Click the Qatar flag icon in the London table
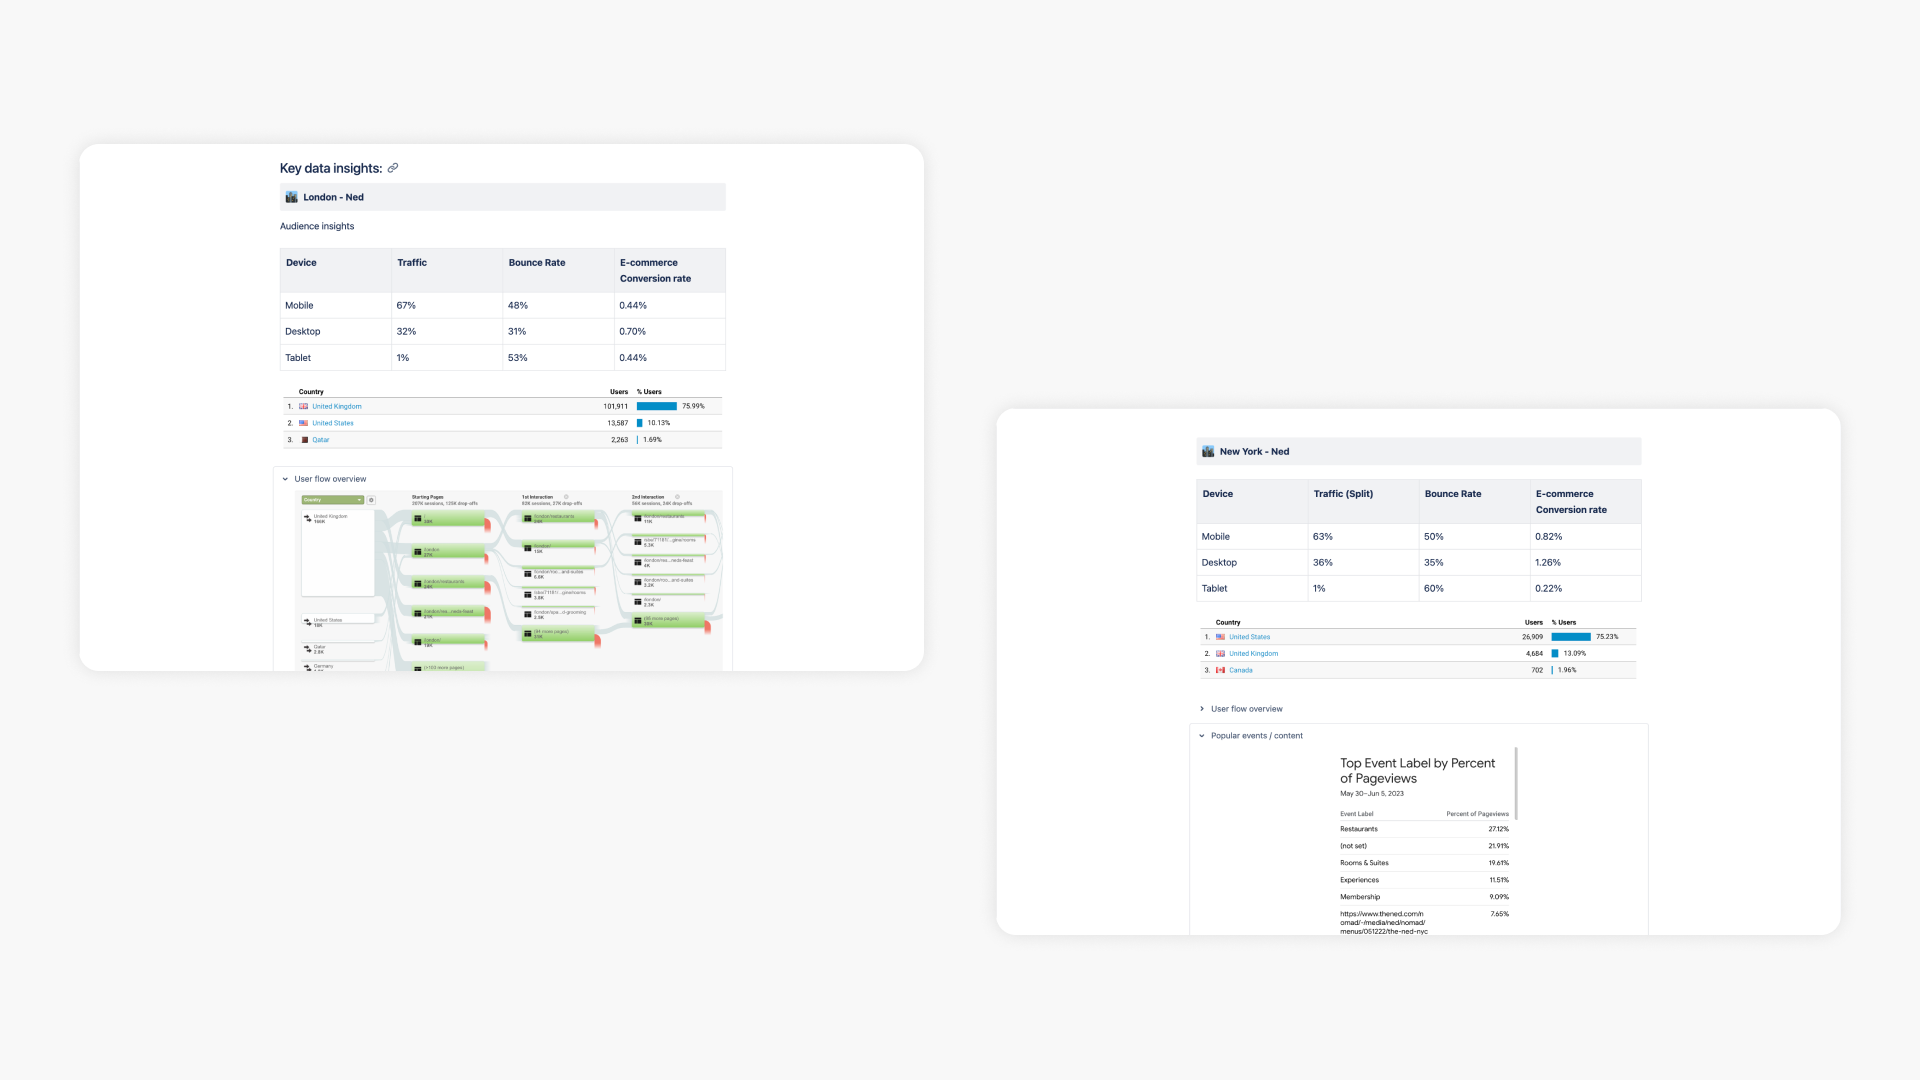 click(304, 440)
